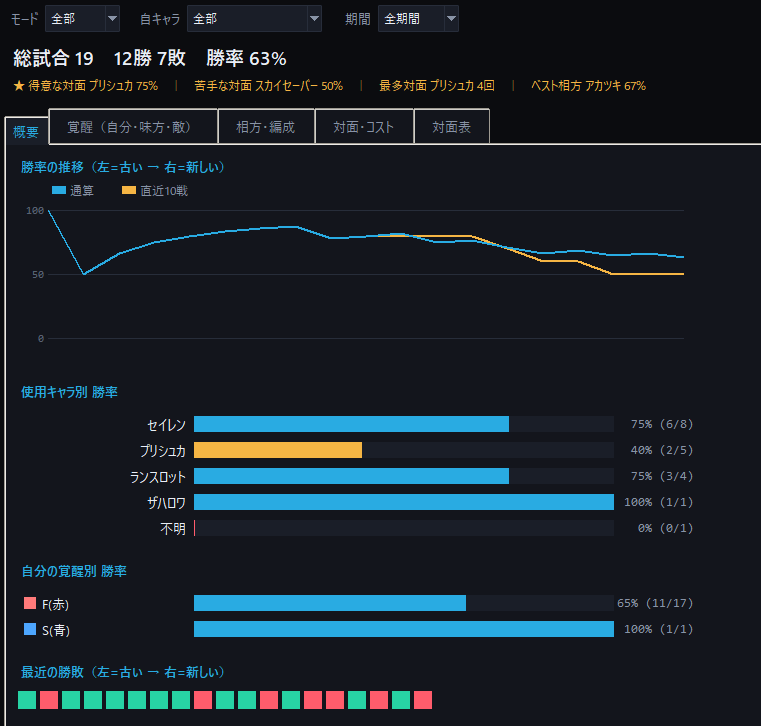Click the orange 直近10戦 legend swatch
This screenshot has height=726, width=761.
[129, 190]
